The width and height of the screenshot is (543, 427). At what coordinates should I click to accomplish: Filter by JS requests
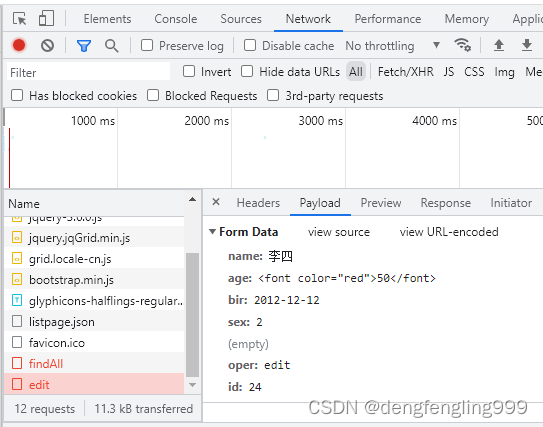(449, 72)
